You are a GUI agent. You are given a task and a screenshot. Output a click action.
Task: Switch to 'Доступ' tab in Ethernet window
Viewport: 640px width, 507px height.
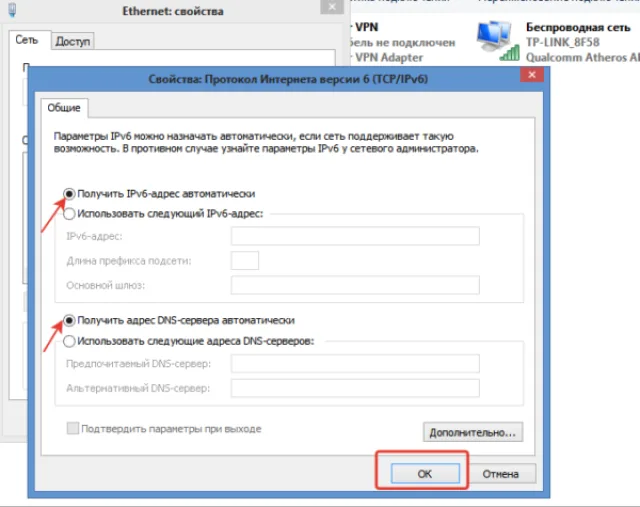click(x=73, y=41)
